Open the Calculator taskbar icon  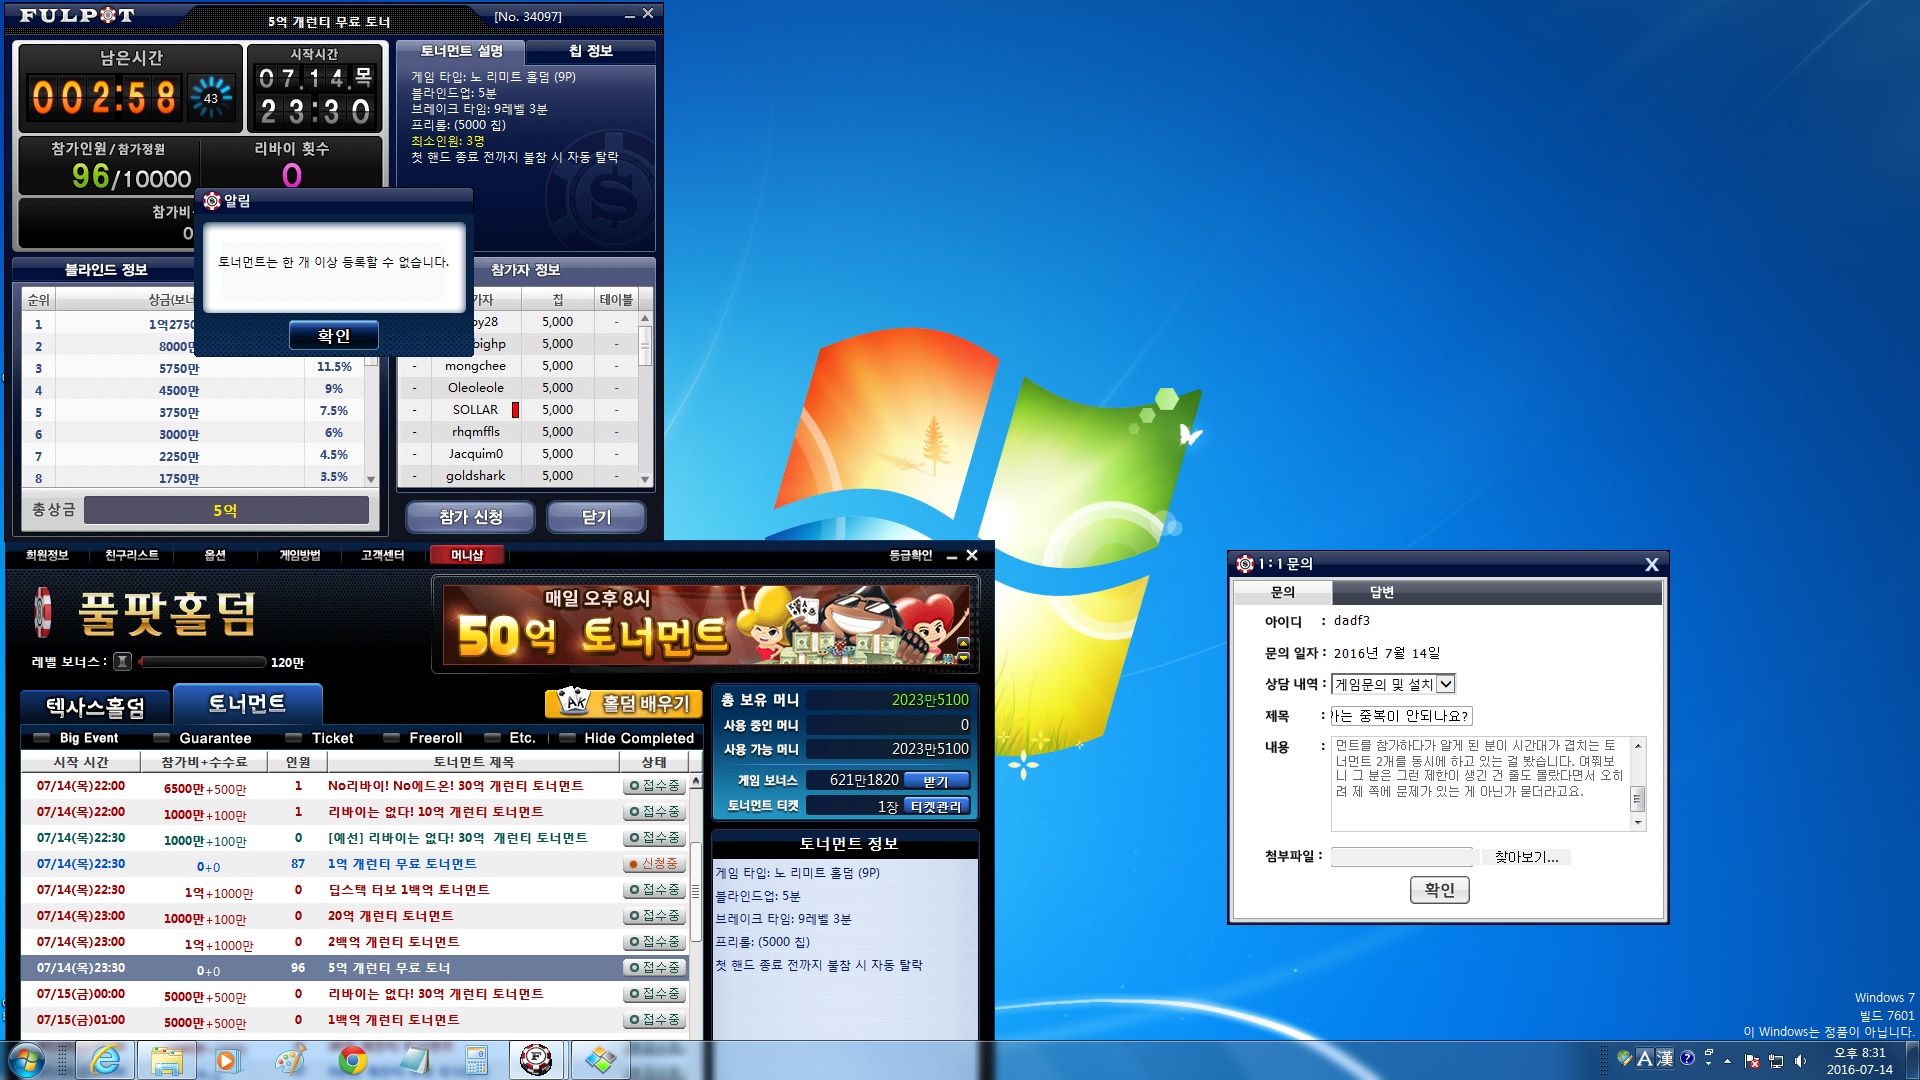(476, 1060)
